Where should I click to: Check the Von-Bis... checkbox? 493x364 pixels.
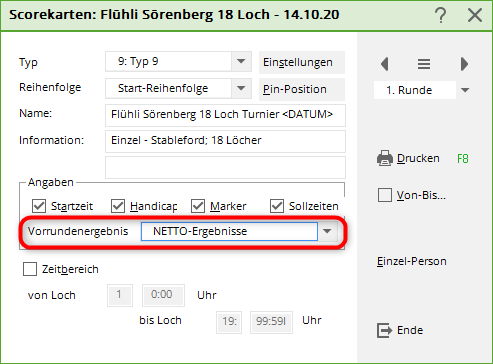coord(385,195)
